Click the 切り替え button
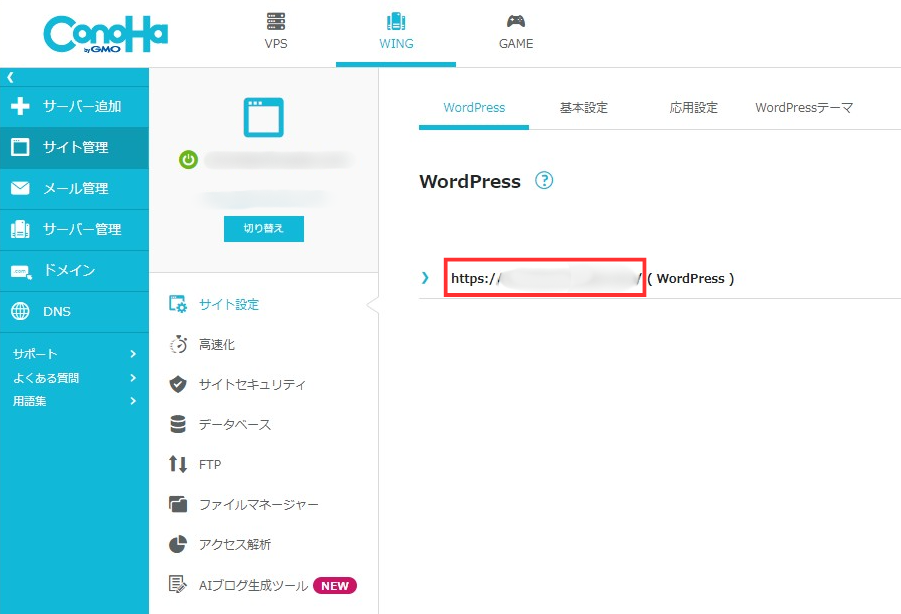 click(264, 229)
